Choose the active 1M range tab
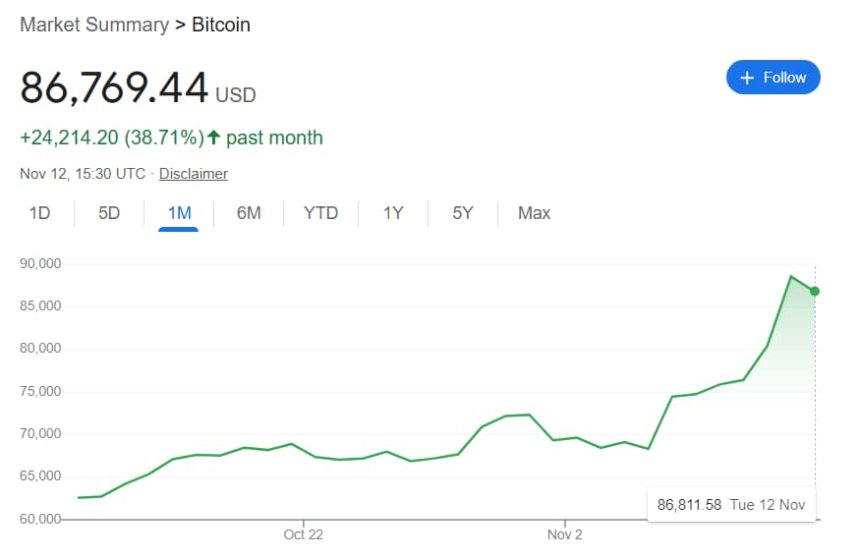 pos(179,213)
